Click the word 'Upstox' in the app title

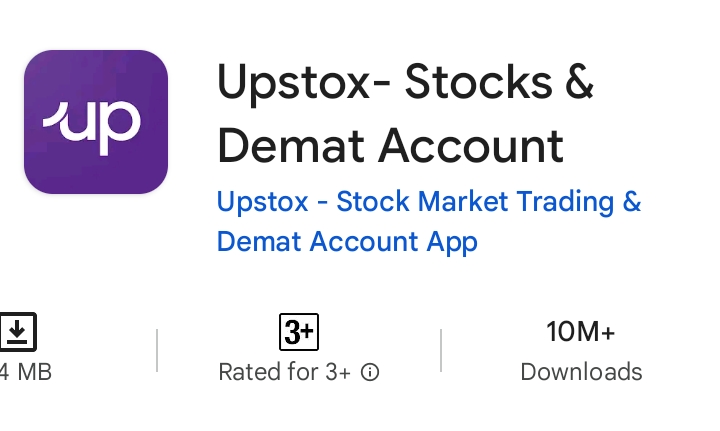293,84
